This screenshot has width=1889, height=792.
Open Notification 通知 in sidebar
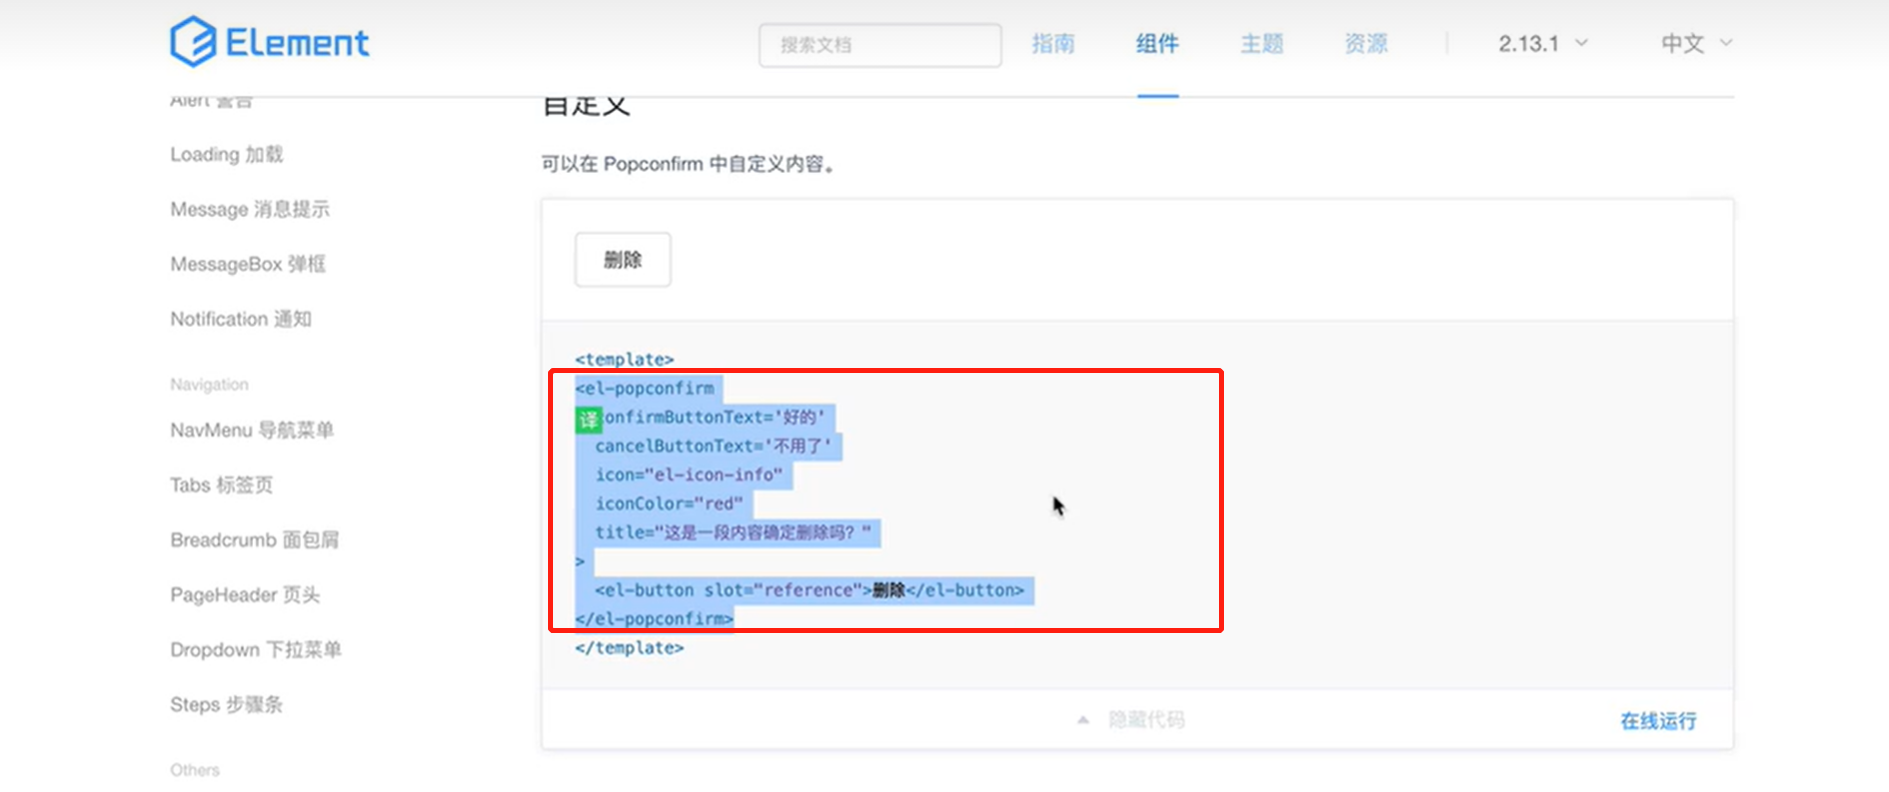241,319
